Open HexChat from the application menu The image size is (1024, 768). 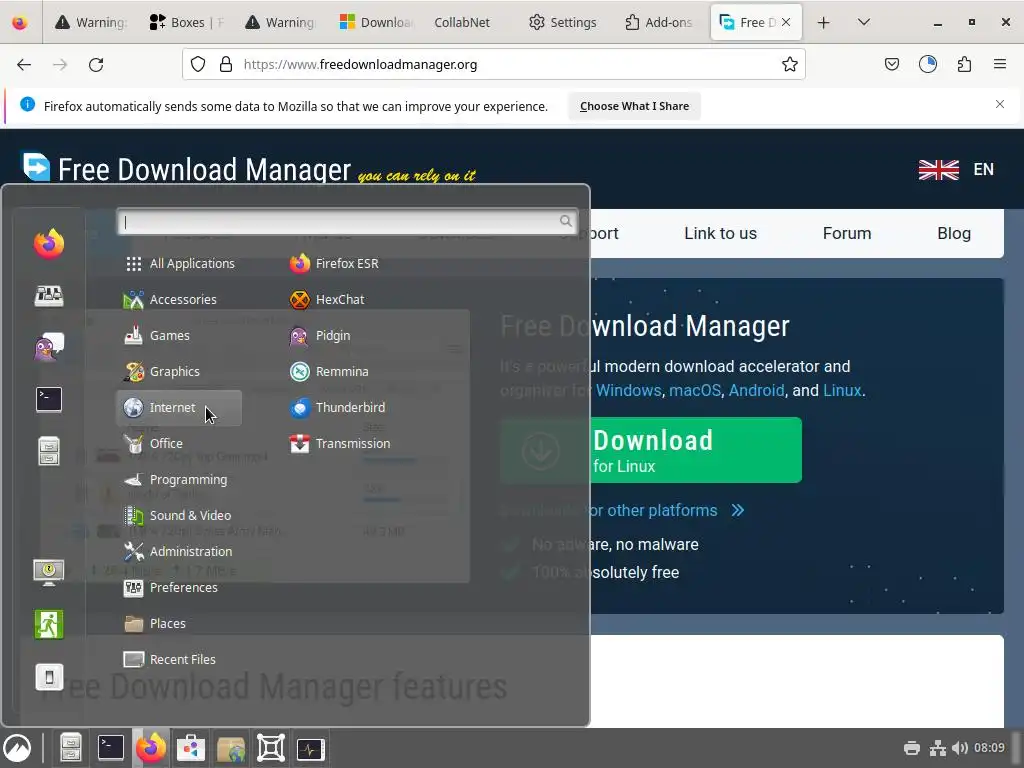[x=327, y=299]
